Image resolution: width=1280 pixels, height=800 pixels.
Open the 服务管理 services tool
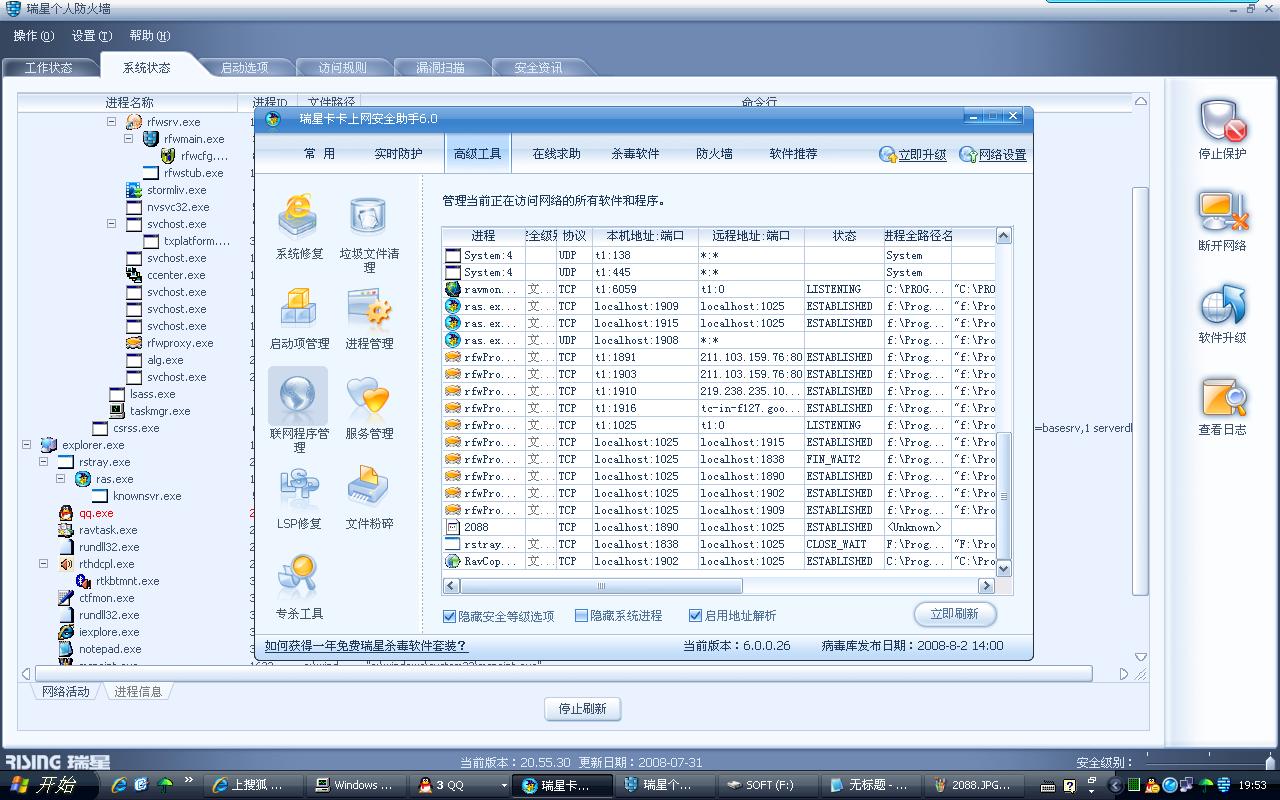point(369,407)
